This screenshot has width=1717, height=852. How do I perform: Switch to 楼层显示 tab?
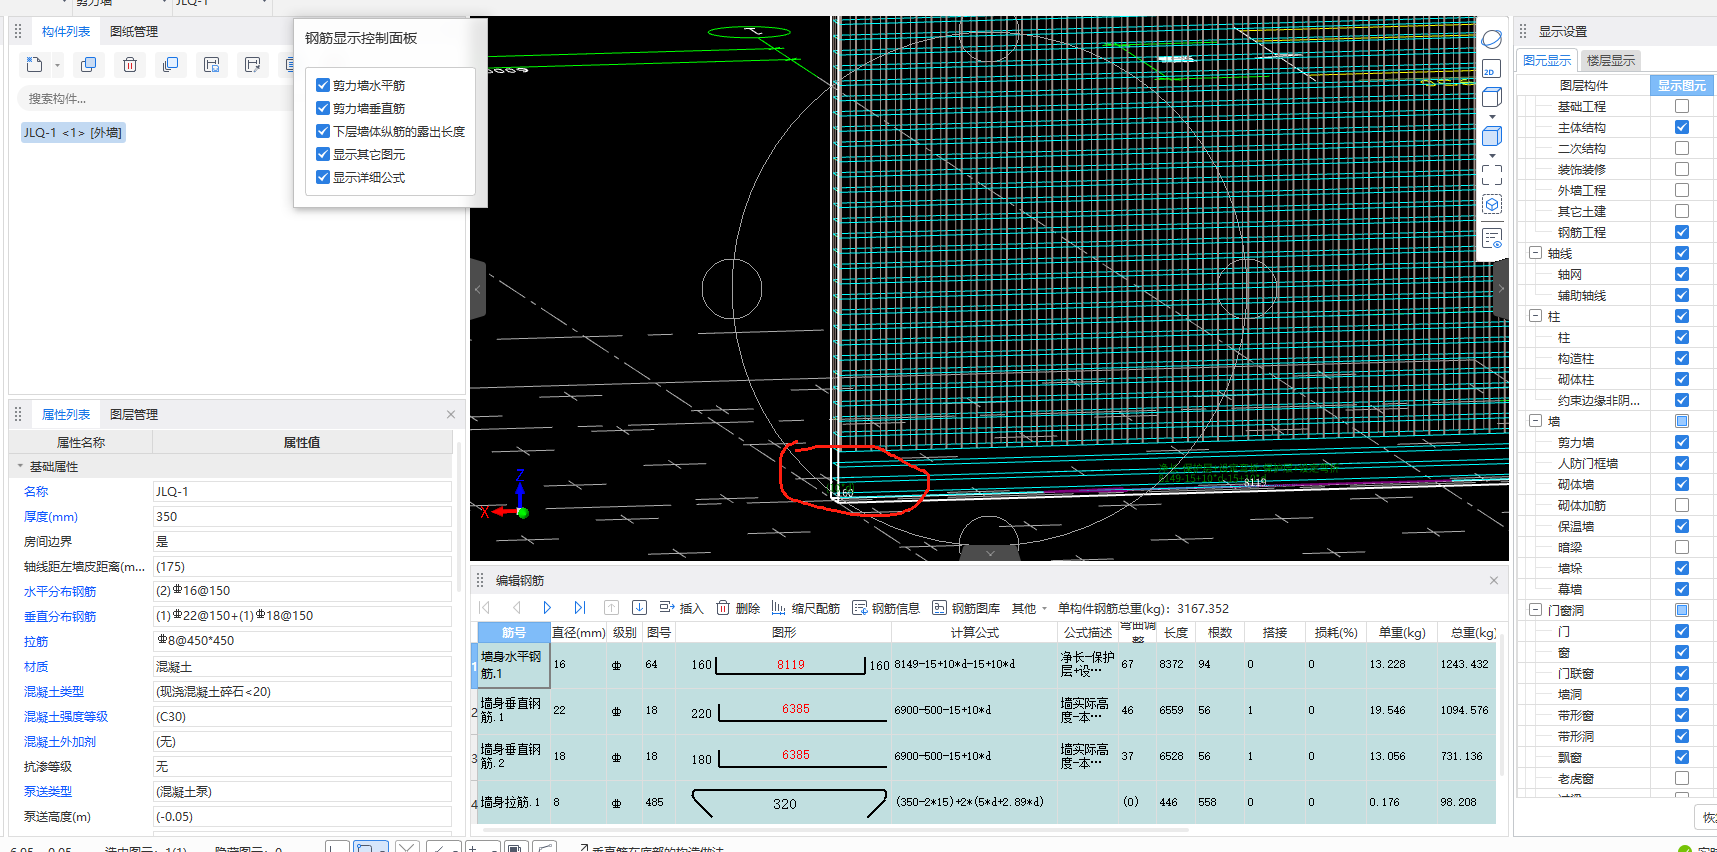pos(1611,61)
